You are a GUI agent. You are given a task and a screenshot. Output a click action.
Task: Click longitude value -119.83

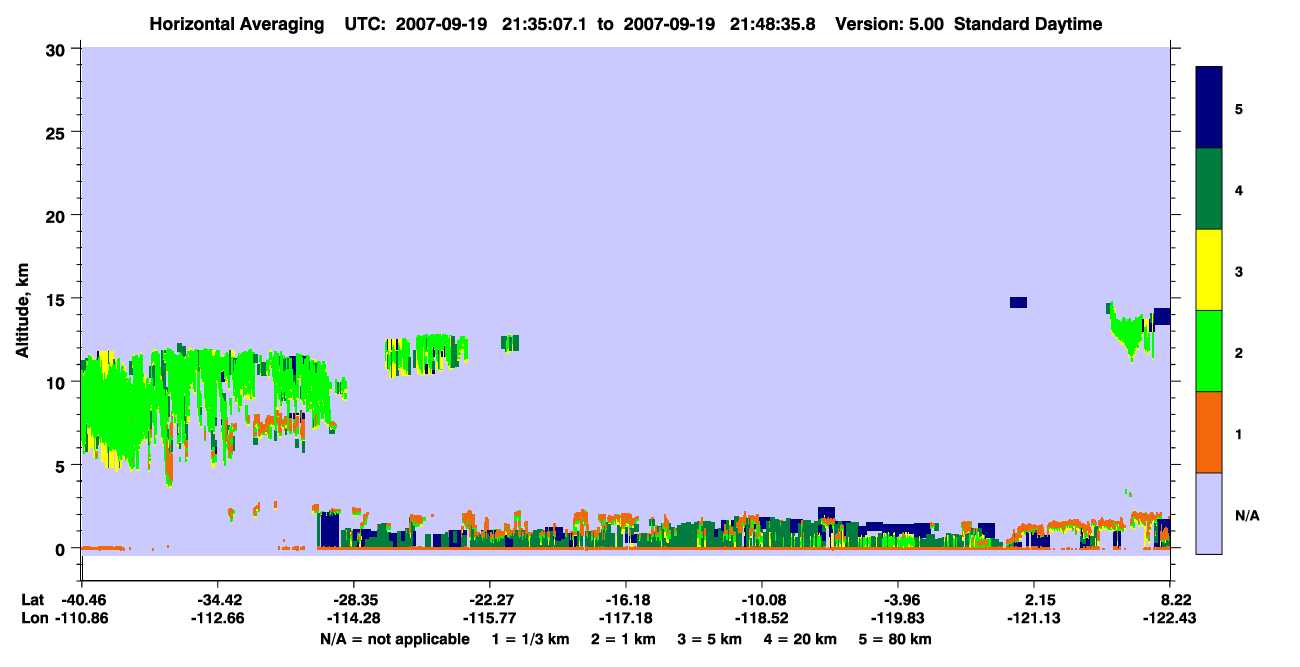pyautogui.click(x=898, y=618)
